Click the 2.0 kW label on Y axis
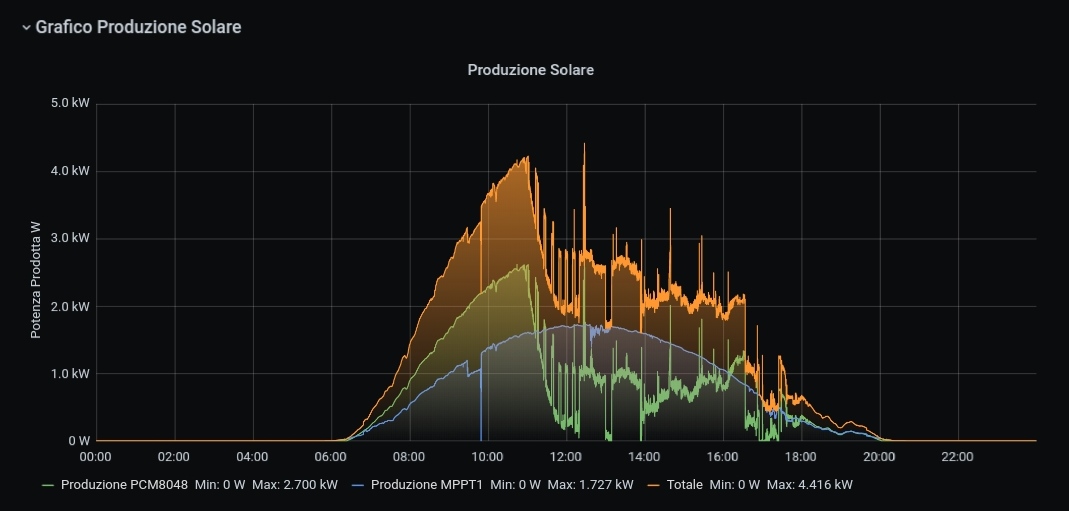The height and width of the screenshot is (511, 1069). coord(69,306)
